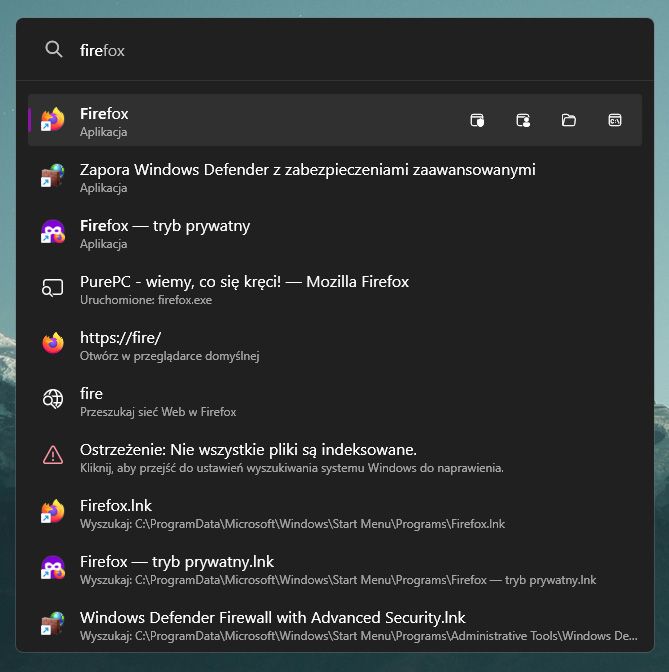Run Firefox as administrator icon

477,120
